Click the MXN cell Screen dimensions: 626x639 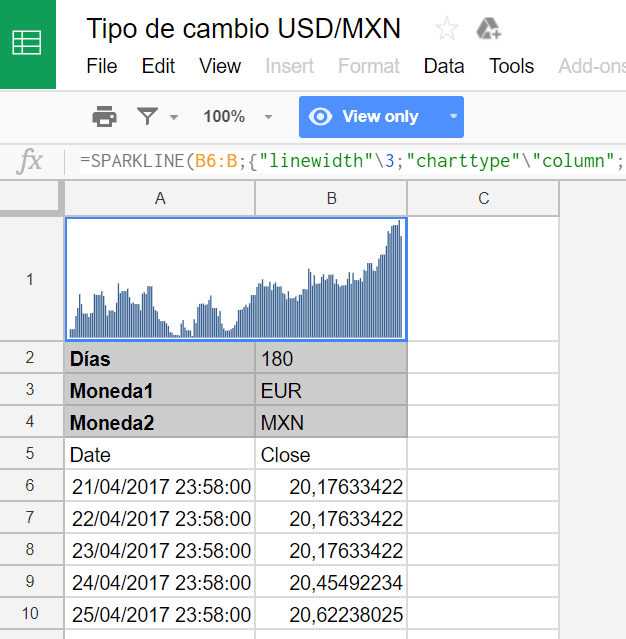tap(331, 422)
